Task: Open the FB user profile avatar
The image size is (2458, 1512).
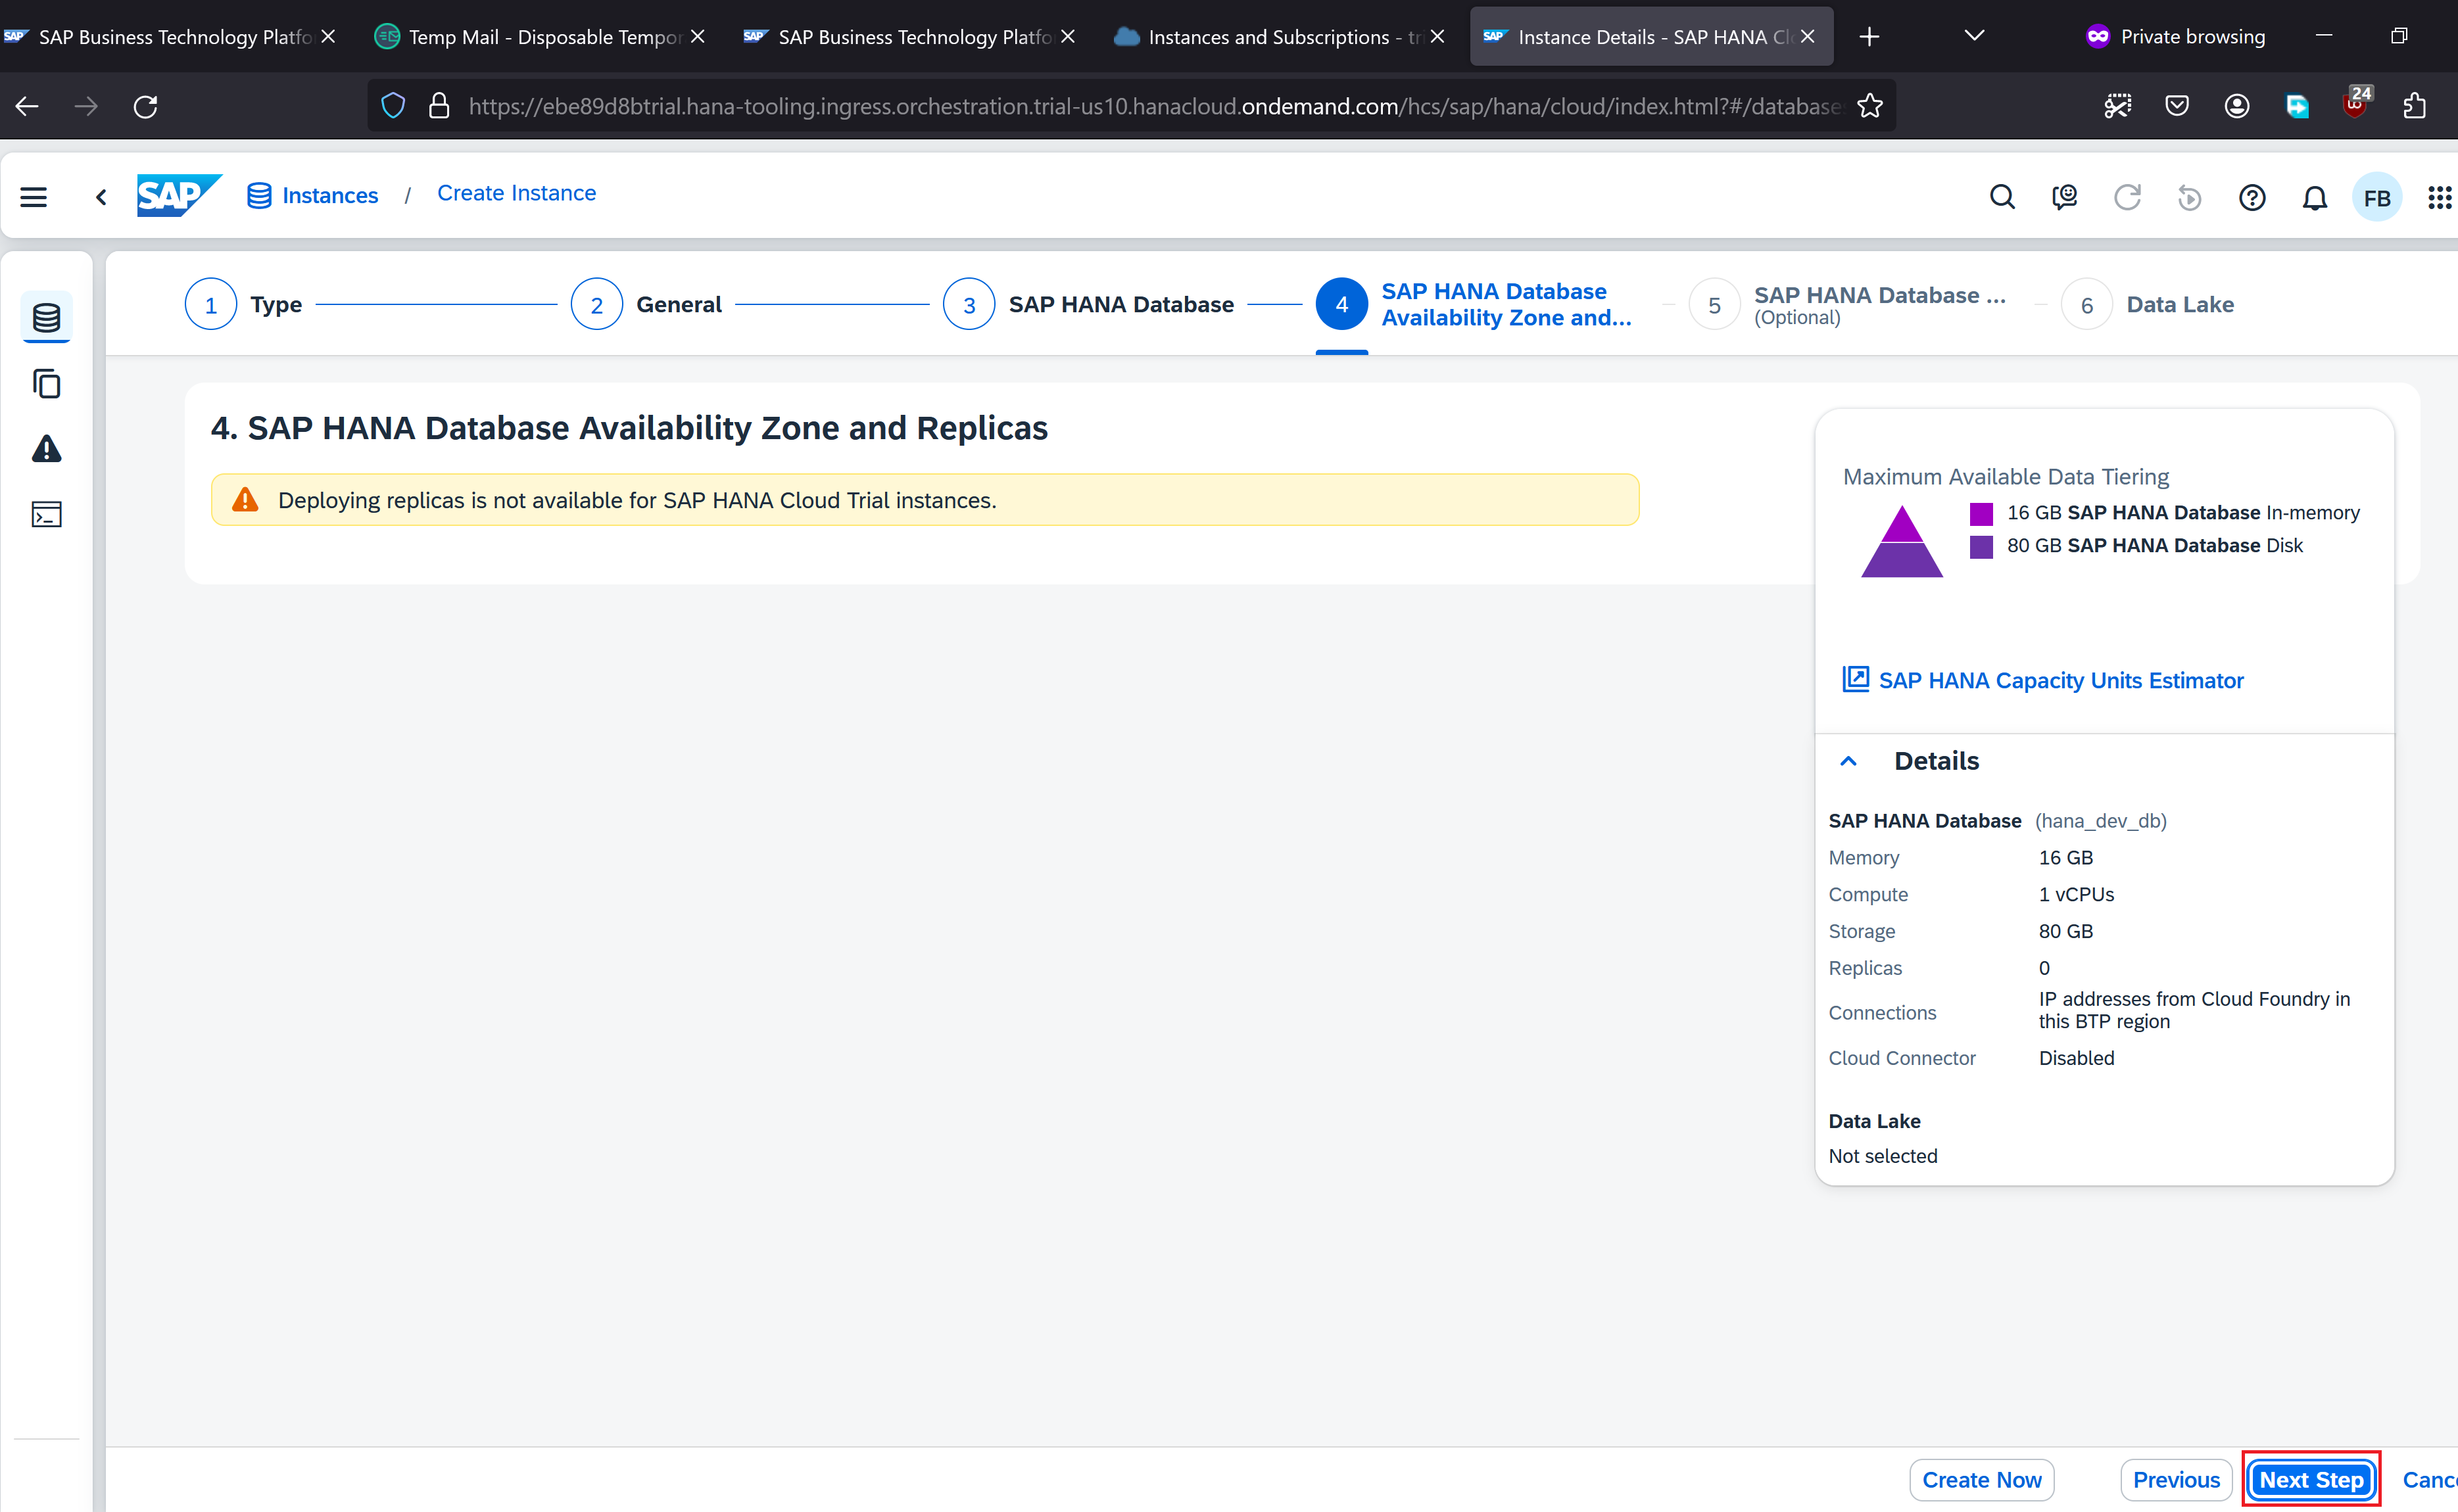Action: pyautogui.click(x=2376, y=198)
